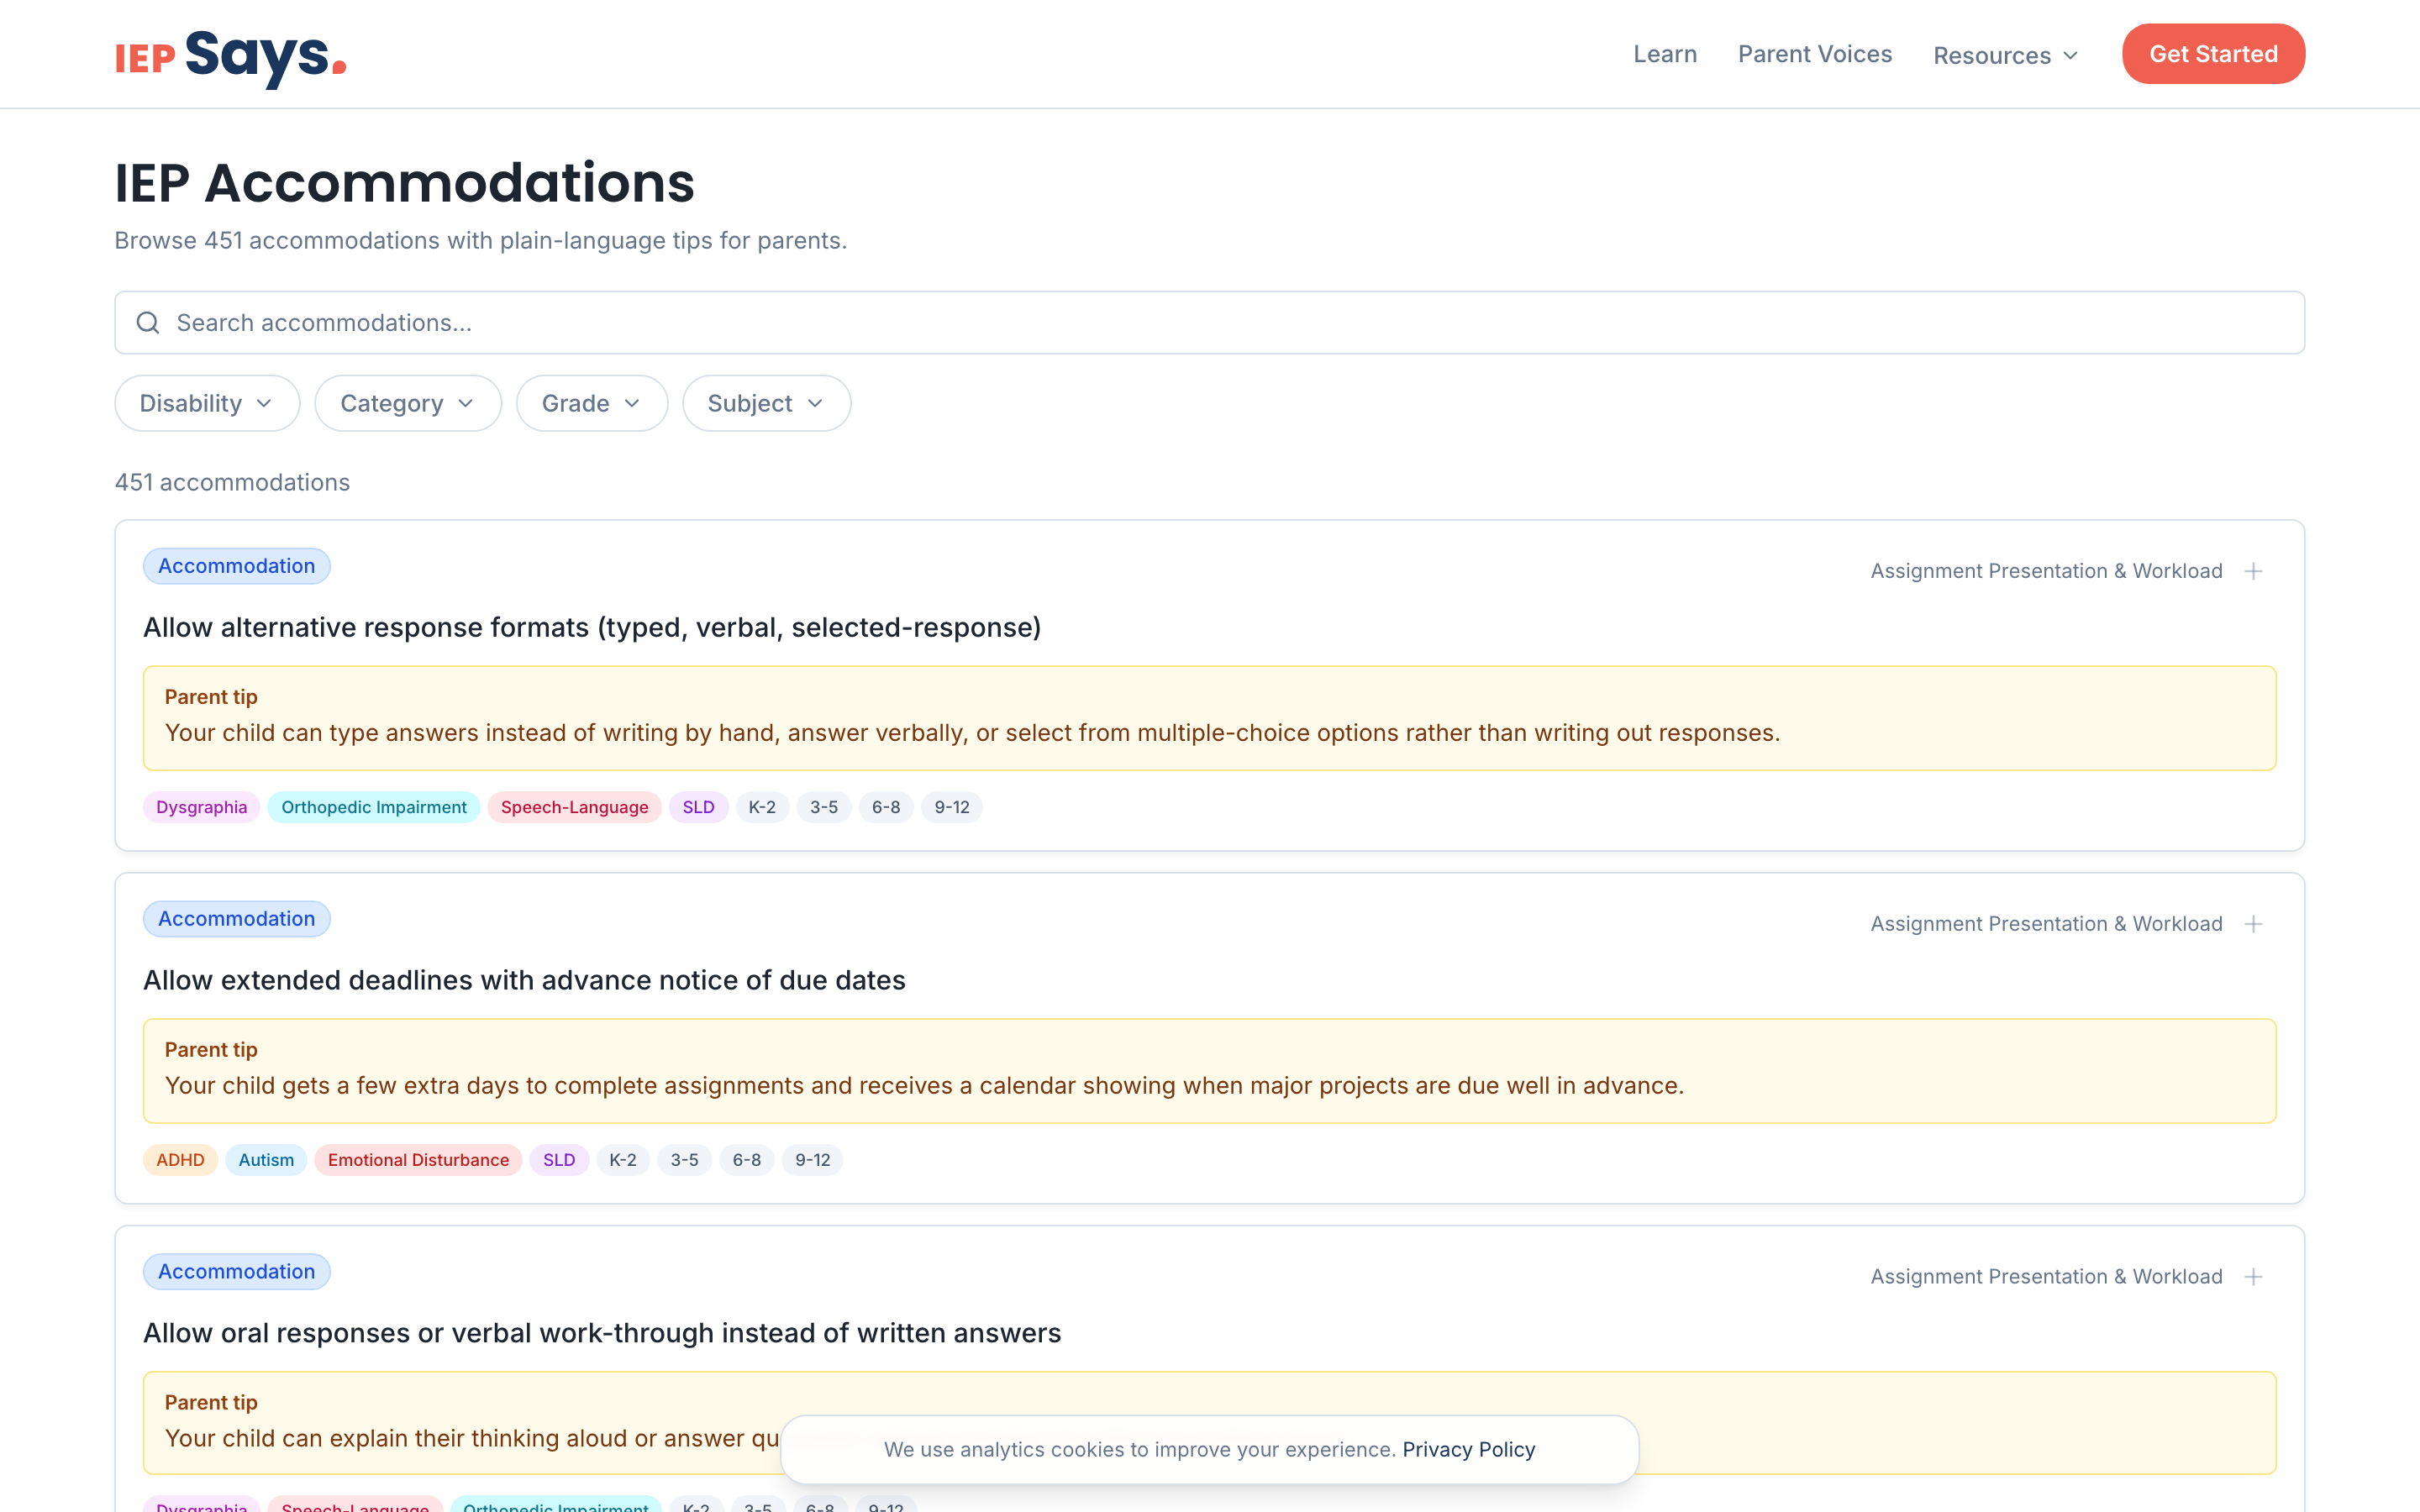Open the Category filter dropdown

coord(406,403)
